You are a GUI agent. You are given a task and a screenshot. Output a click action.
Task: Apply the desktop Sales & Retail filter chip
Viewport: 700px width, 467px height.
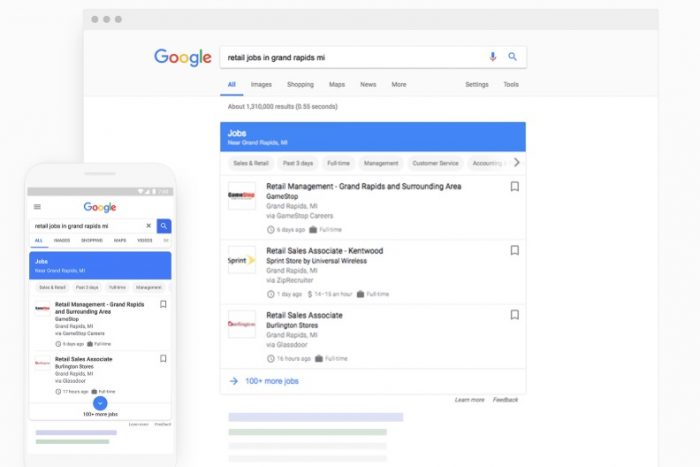pos(251,163)
